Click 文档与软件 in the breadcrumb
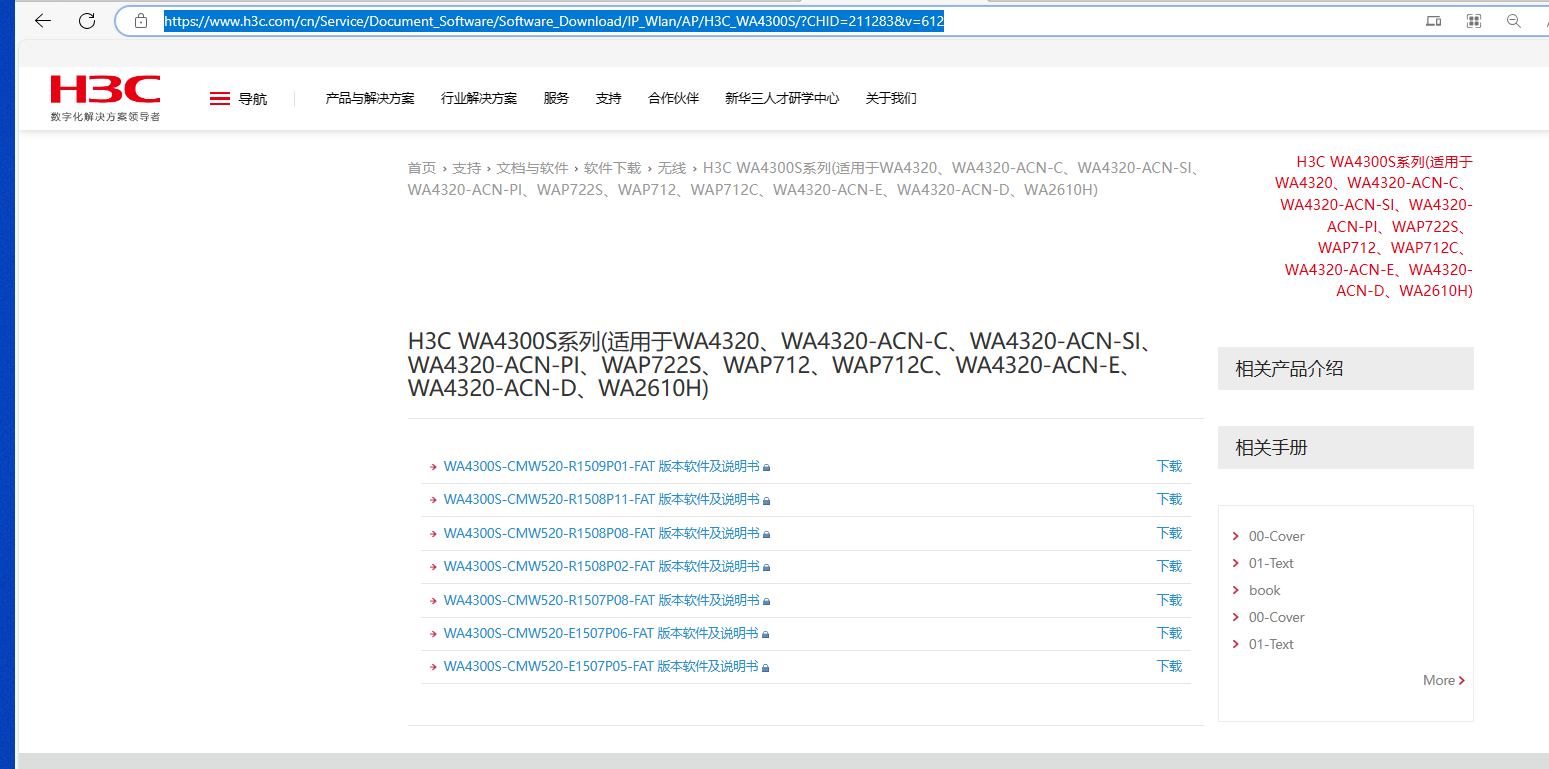 (532, 168)
